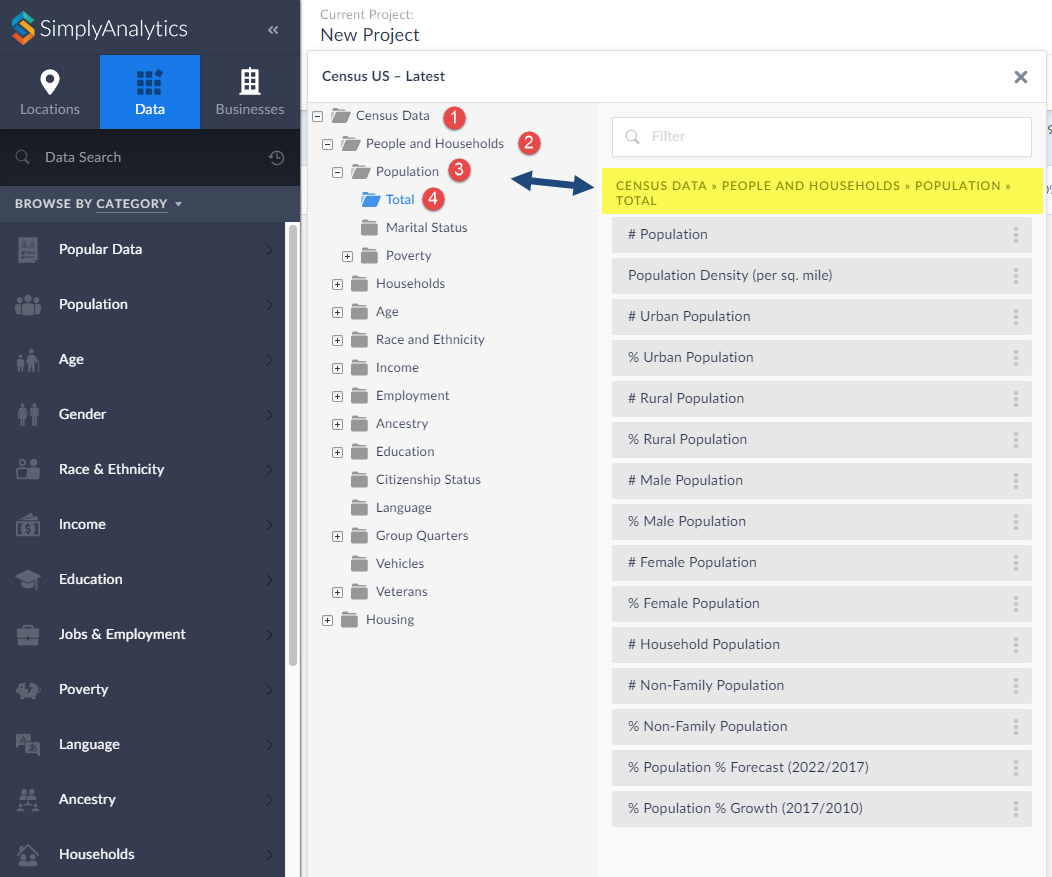The height and width of the screenshot is (877, 1052).
Task: Open options menu for # Population
Action: (1016, 235)
